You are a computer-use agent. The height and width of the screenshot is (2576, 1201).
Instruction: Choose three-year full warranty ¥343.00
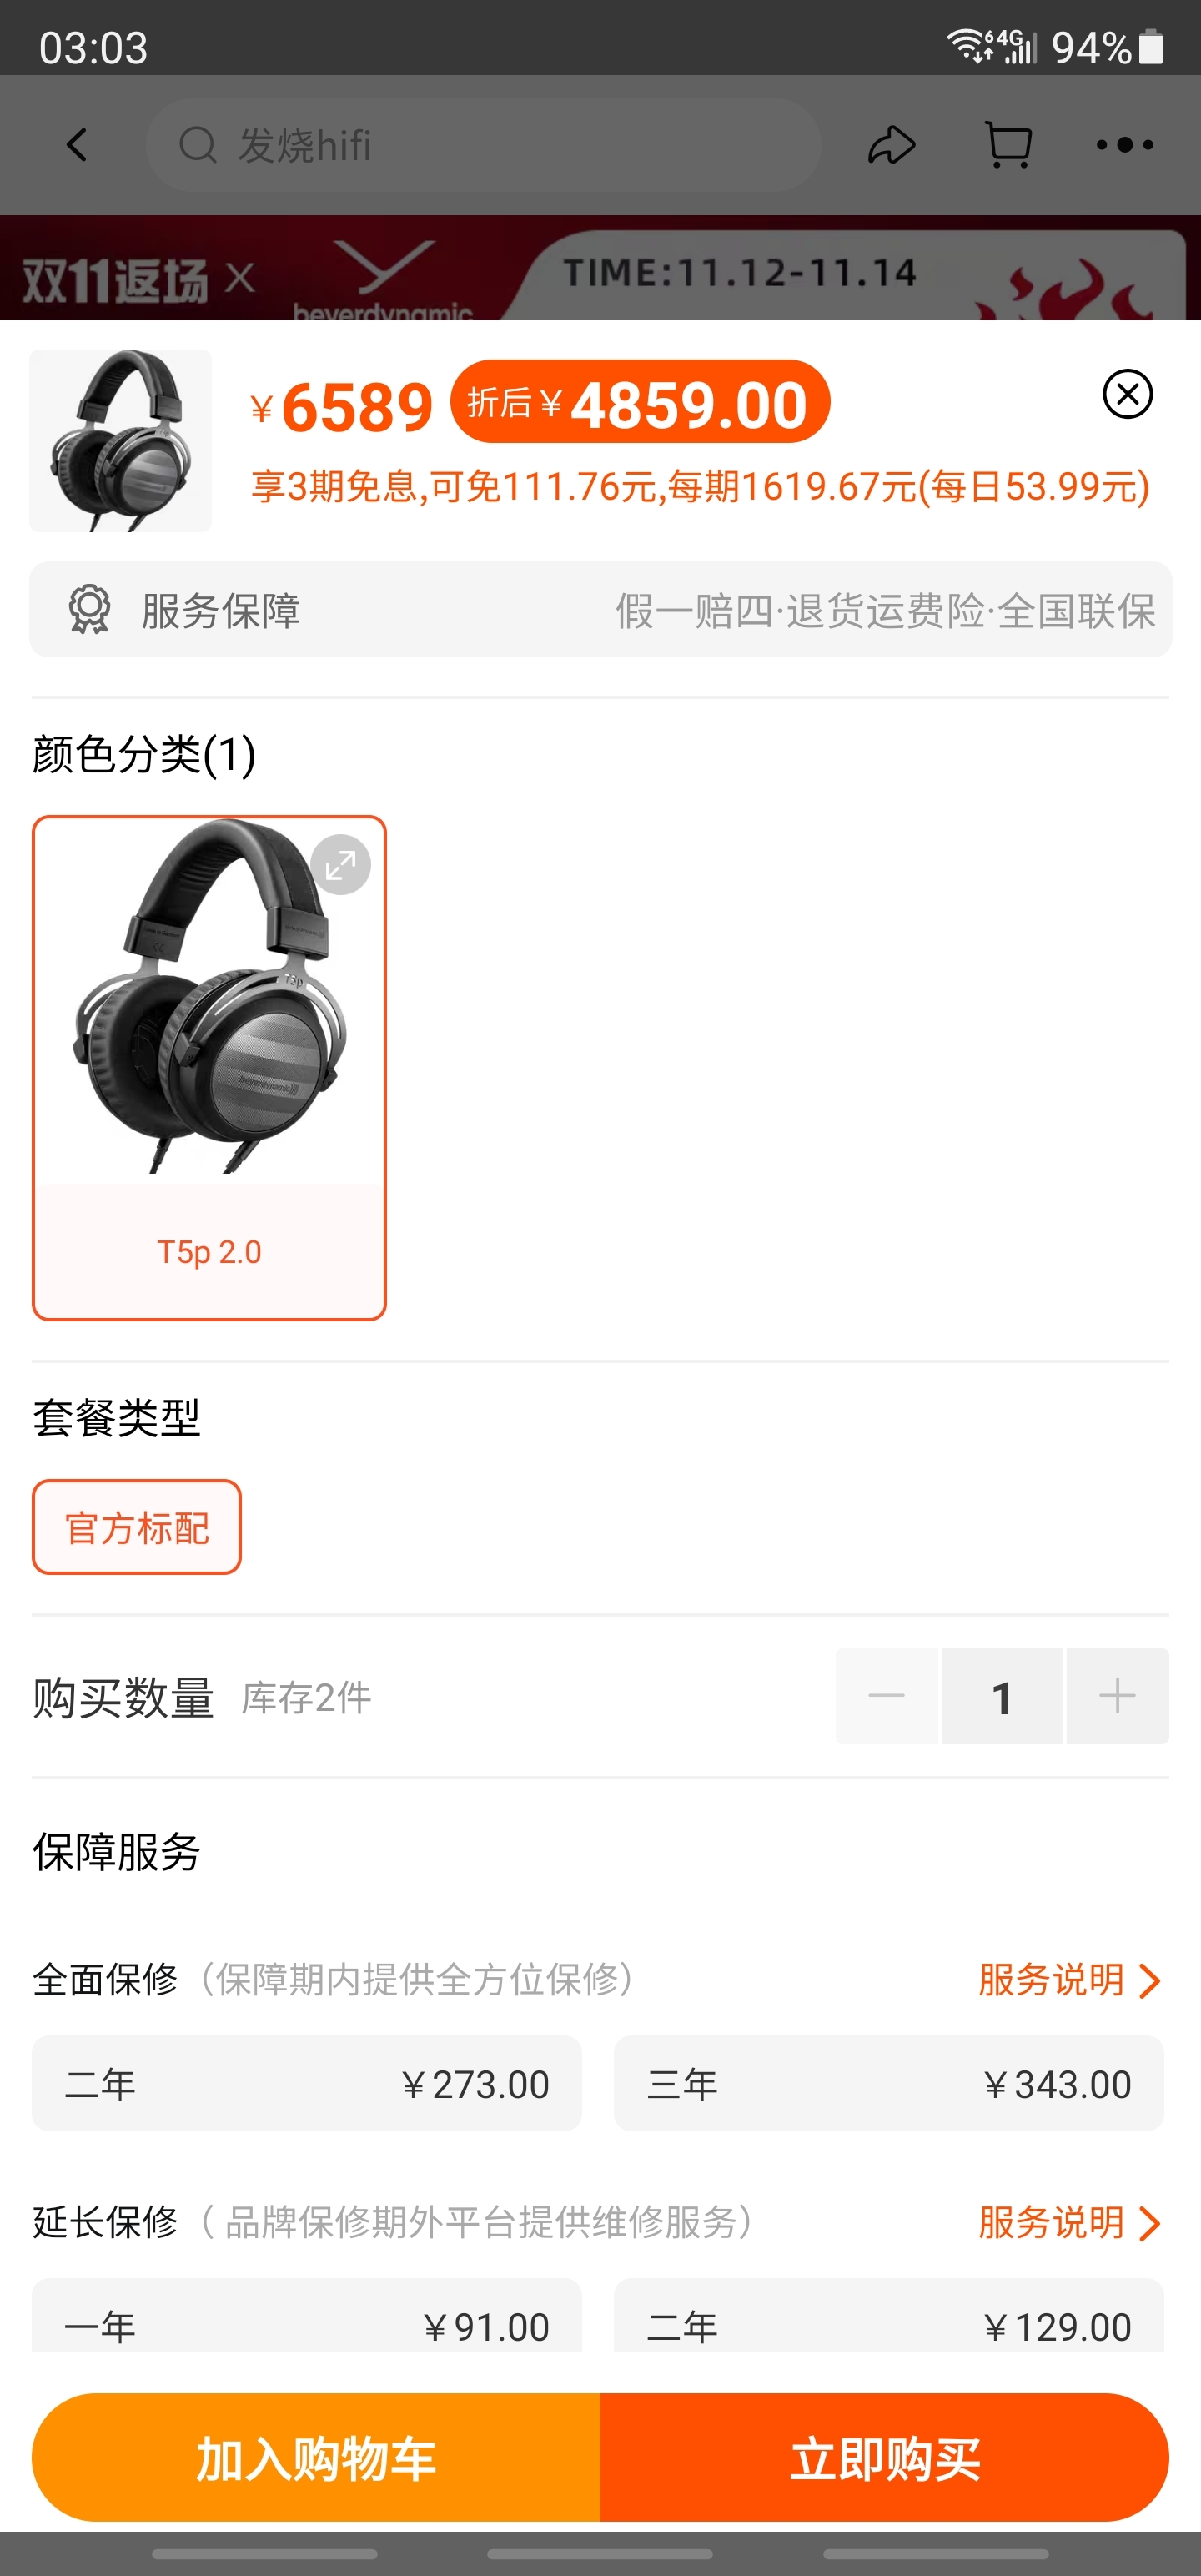click(x=889, y=2084)
